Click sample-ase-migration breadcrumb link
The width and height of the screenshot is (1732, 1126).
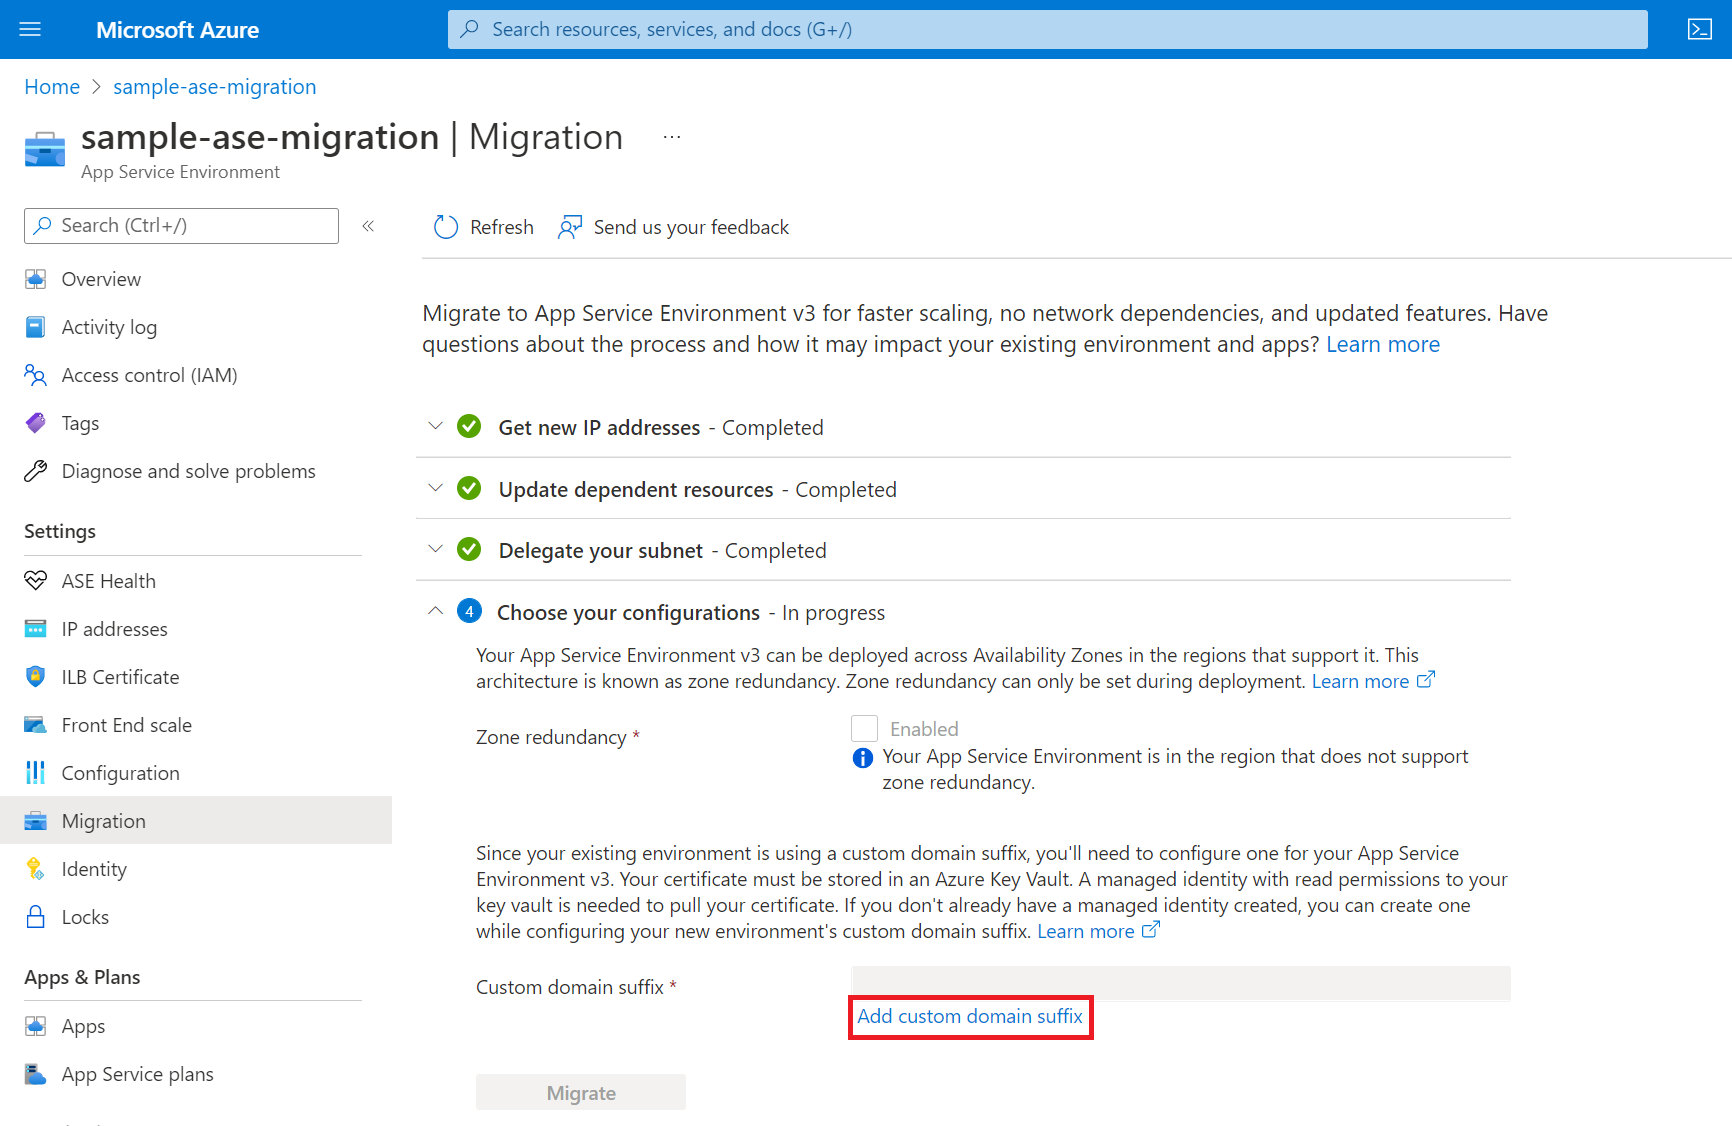pyautogui.click(x=215, y=87)
